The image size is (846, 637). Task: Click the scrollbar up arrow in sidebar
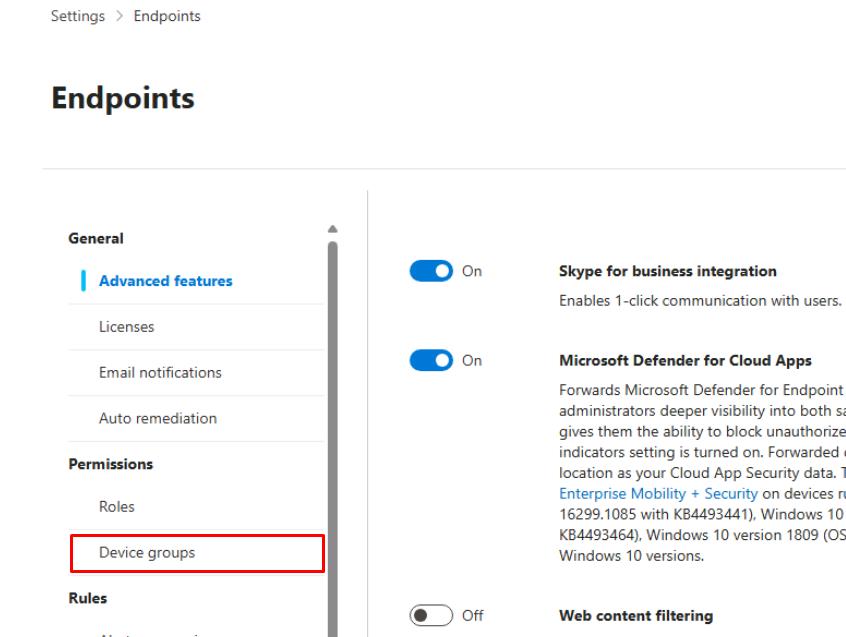333,229
